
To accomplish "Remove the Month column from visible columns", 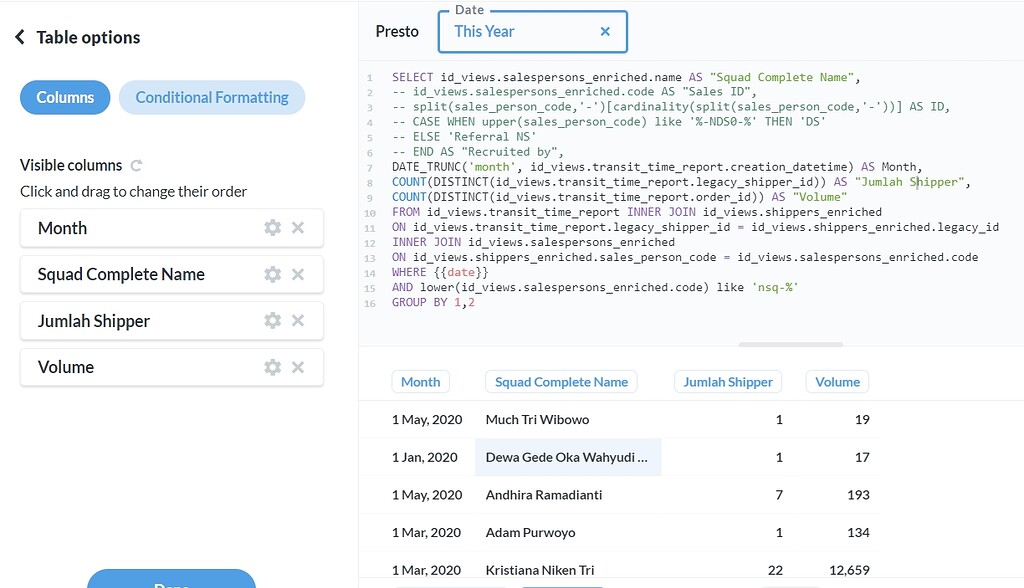I will click(x=298, y=227).
